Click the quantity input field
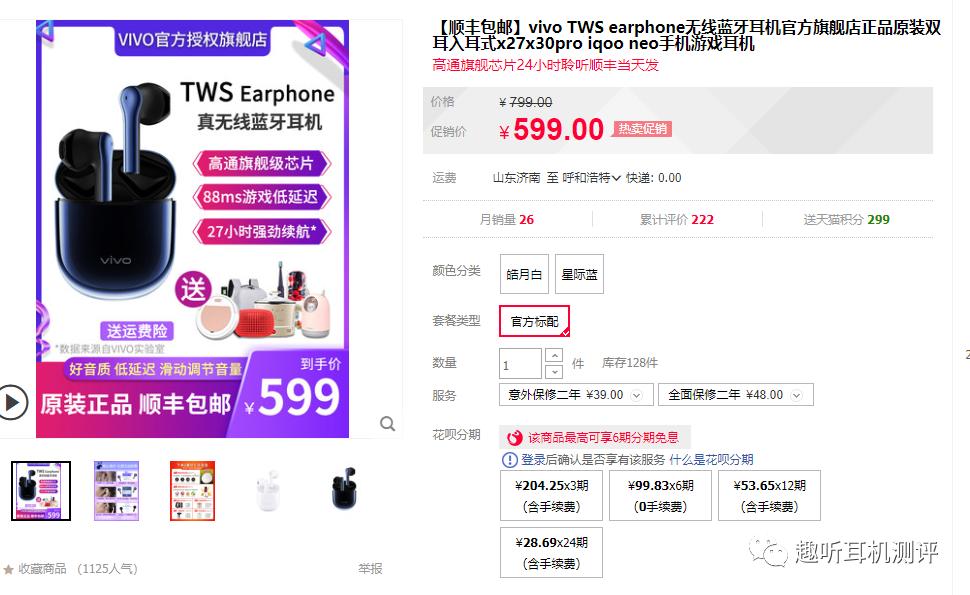Image resolution: width=970 pixels, height=595 pixels. 520,364
